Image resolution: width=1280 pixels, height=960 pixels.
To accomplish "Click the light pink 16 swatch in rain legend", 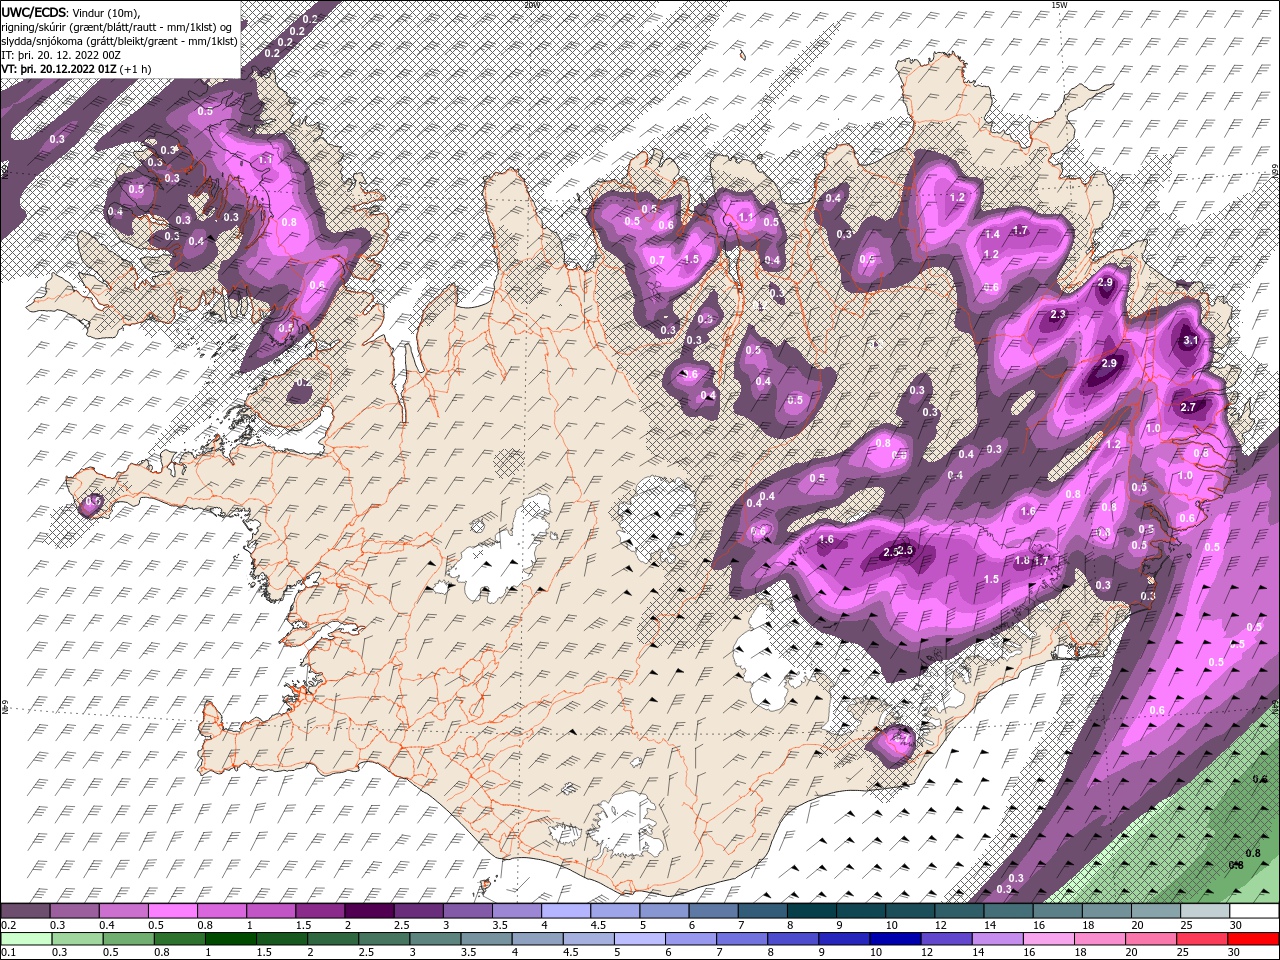I will (1047, 939).
